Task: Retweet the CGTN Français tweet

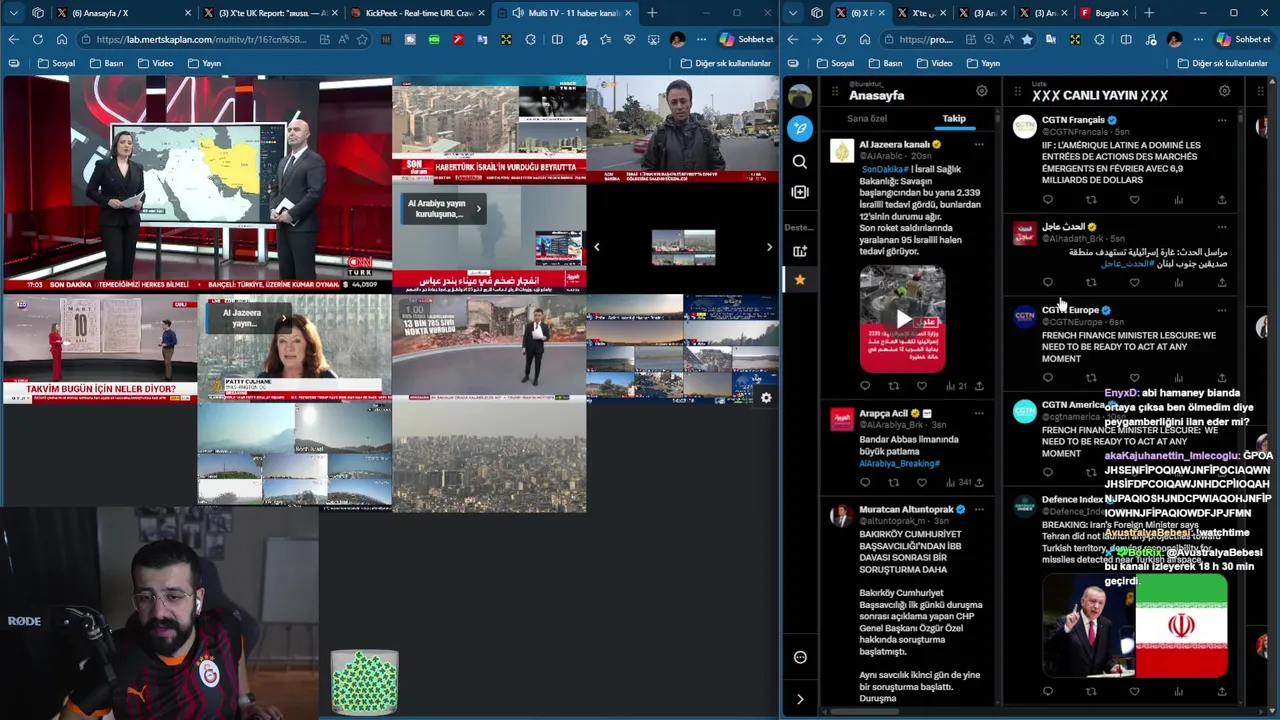Action: point(1091,200)
